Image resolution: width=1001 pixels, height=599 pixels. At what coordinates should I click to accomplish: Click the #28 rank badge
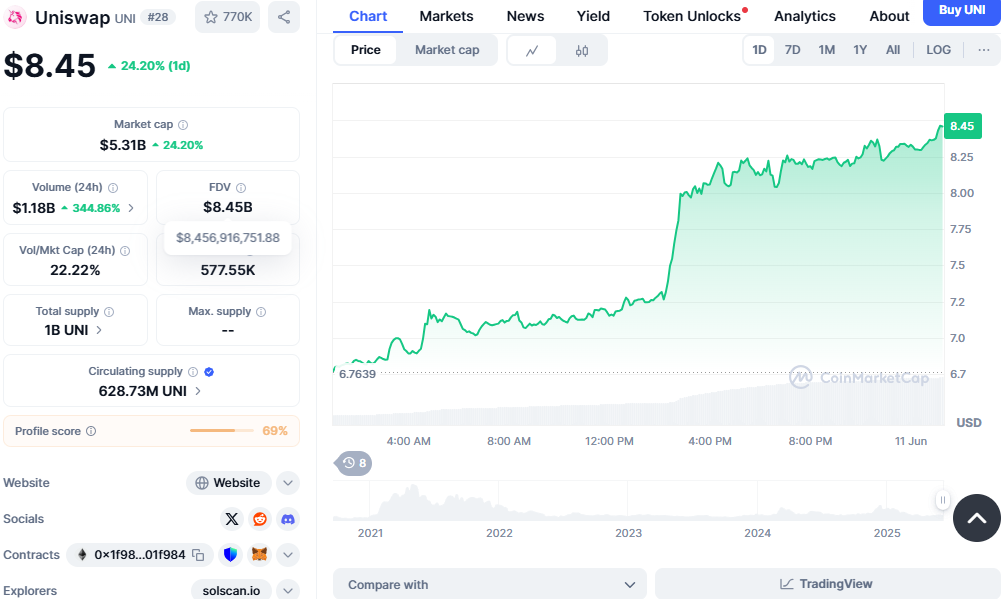pos(158,17)
